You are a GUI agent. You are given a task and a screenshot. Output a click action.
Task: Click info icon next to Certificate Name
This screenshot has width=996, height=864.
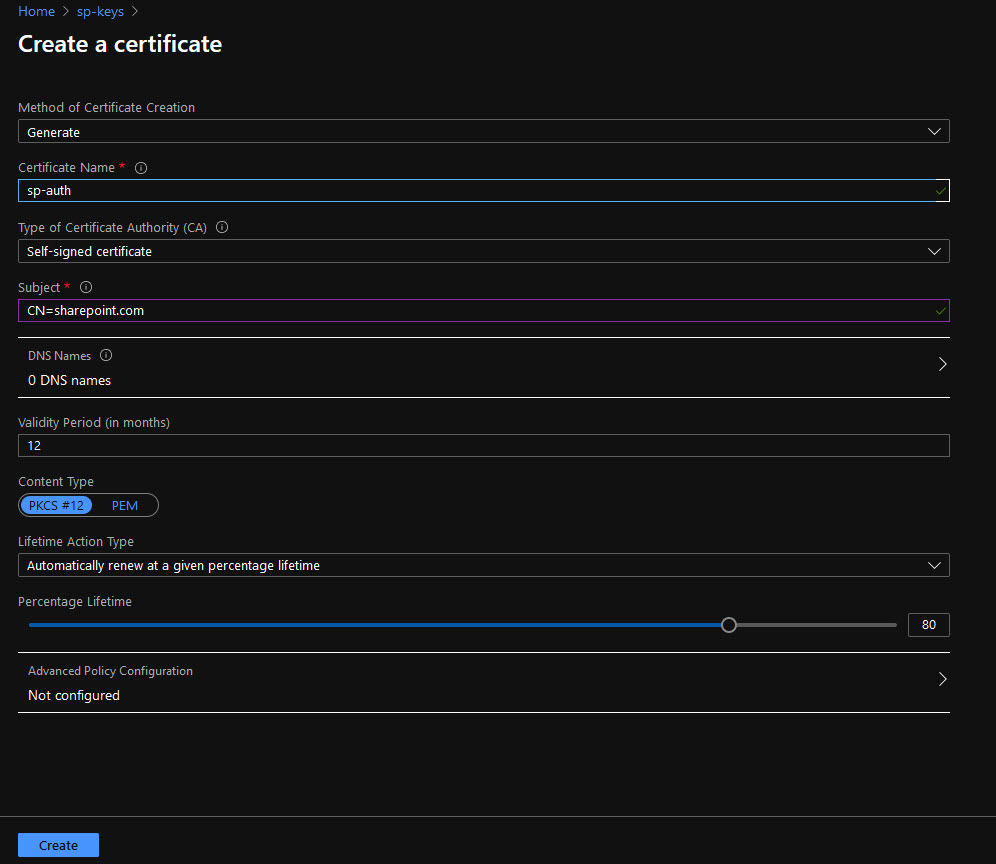141,168
